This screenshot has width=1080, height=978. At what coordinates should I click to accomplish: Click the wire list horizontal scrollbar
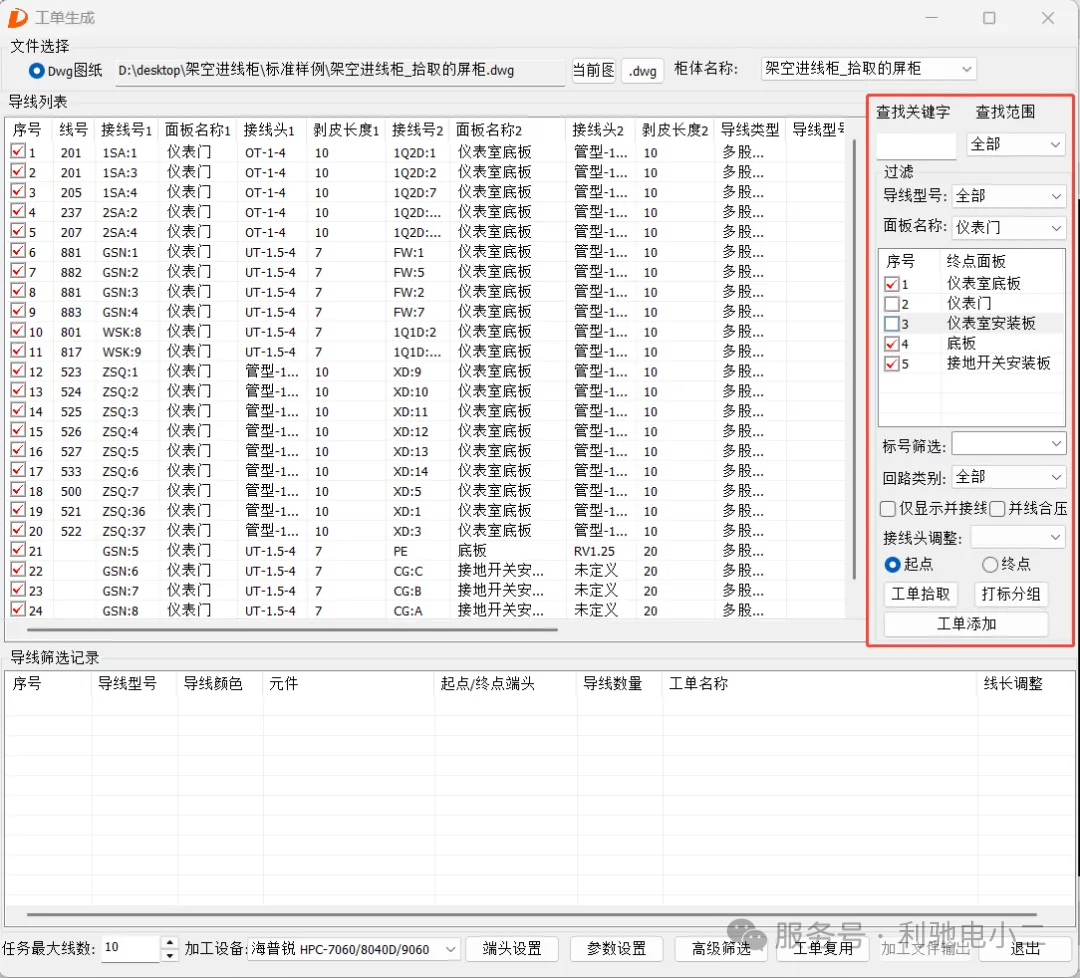pyautogui.click(x=292, y=629)
